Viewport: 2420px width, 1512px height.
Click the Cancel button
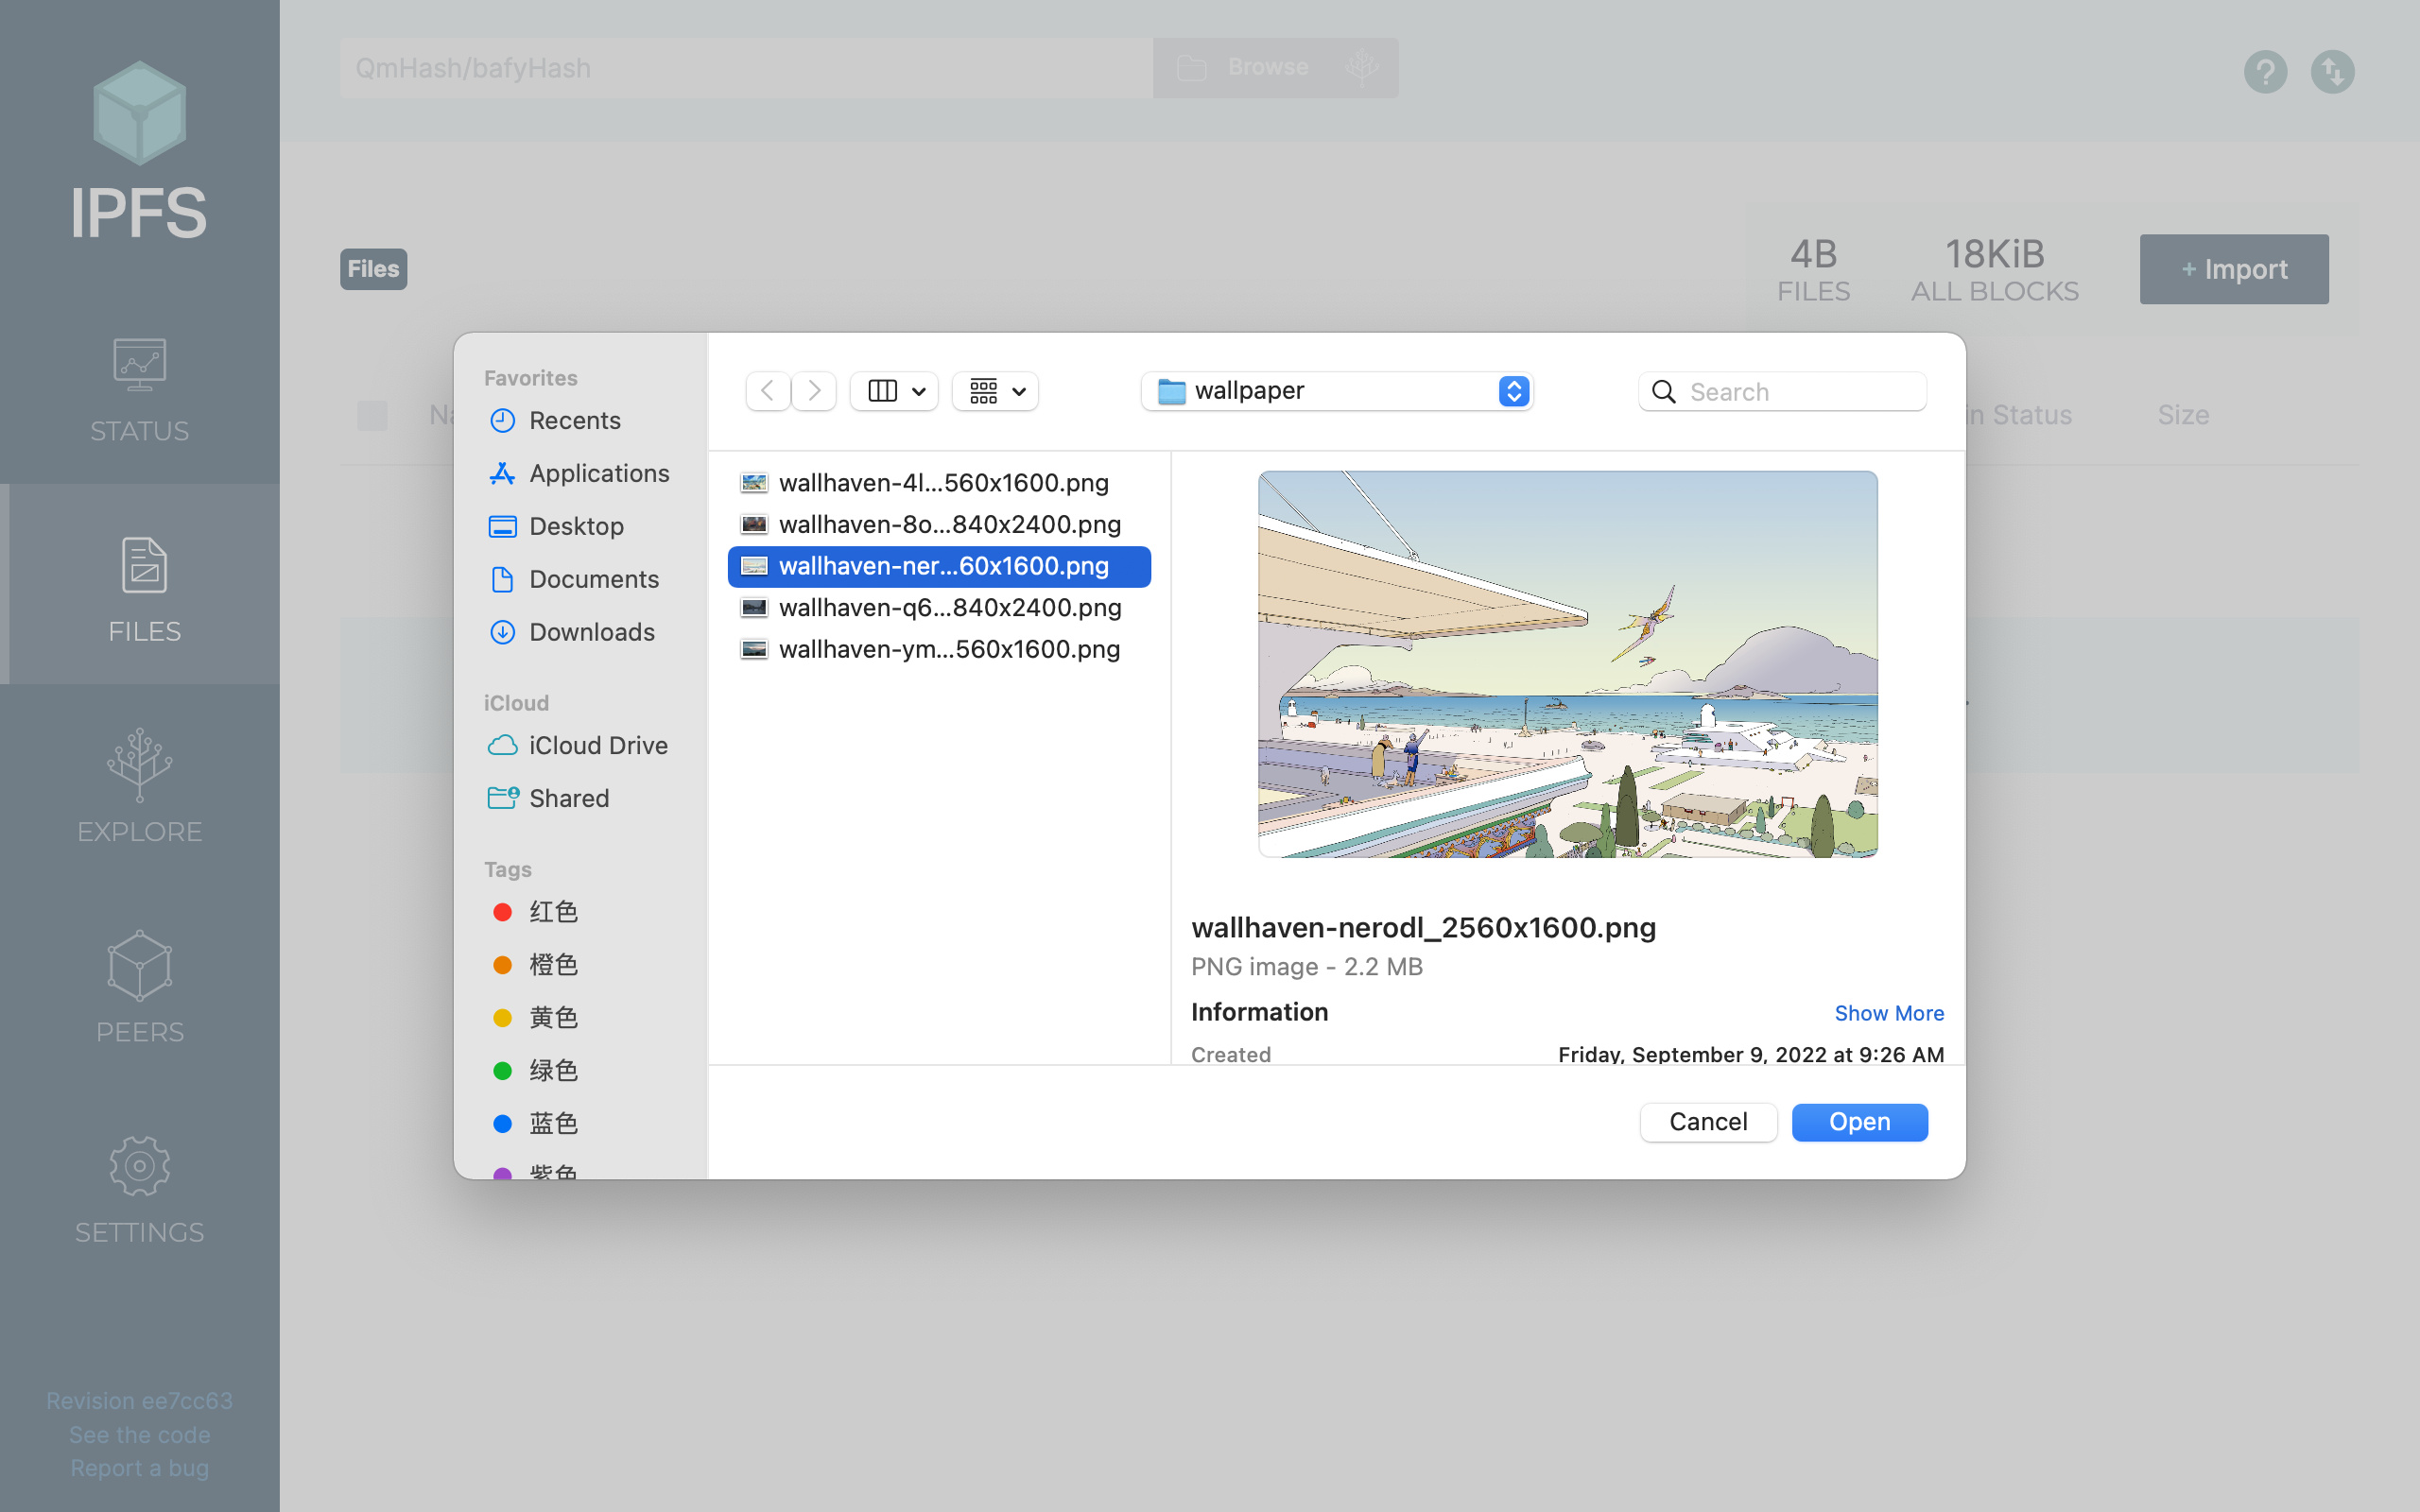pyautogui.click(x=1708, y=1122)
